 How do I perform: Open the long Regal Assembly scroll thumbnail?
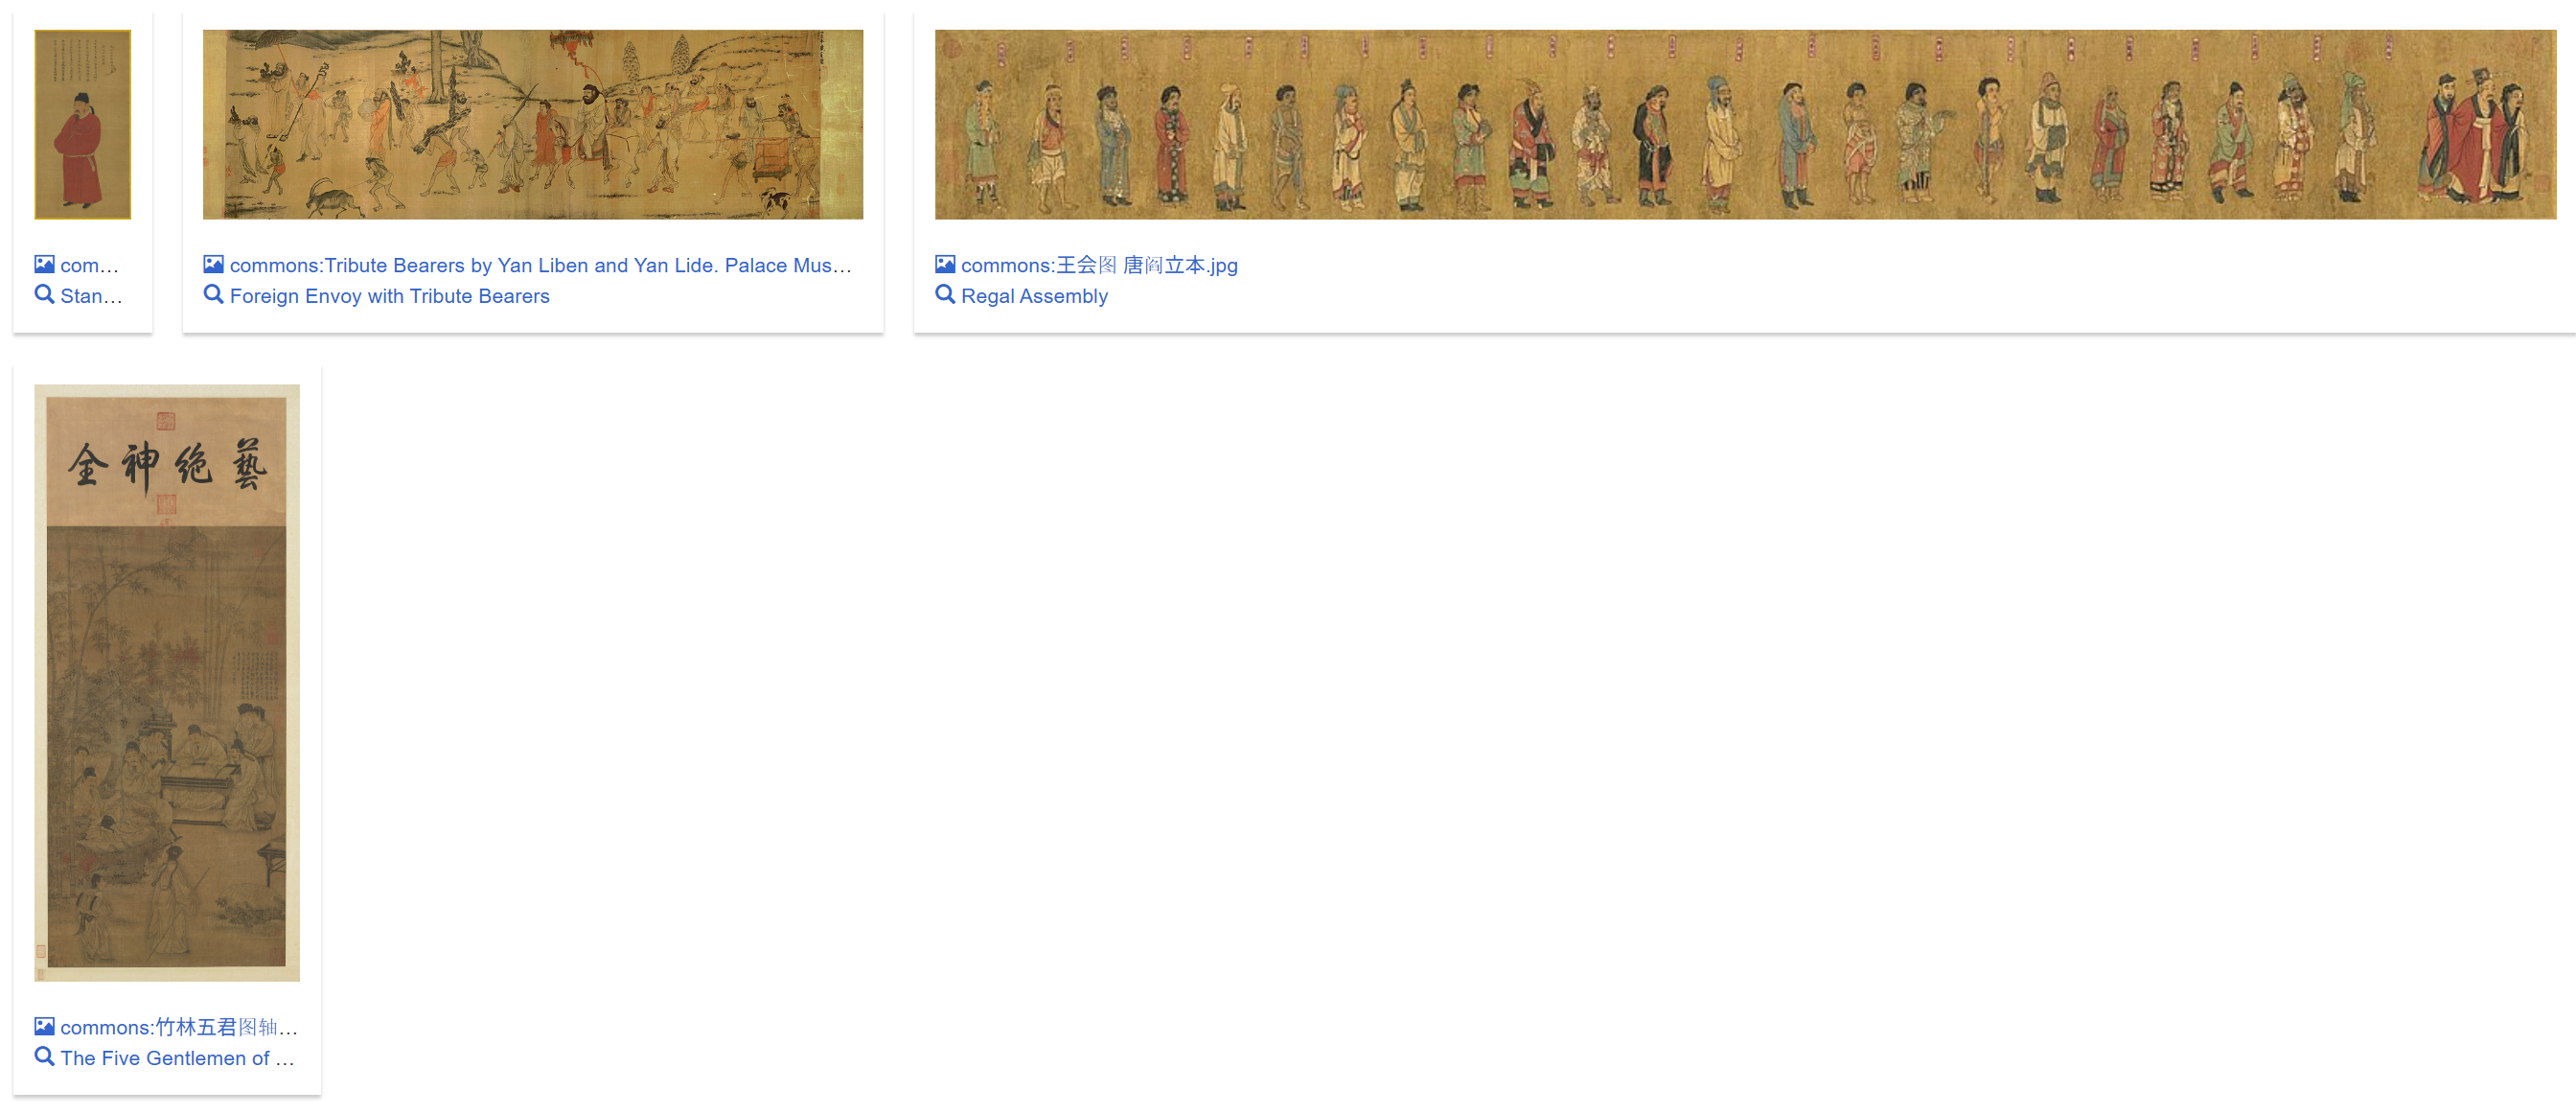[x=1744, y=124]
